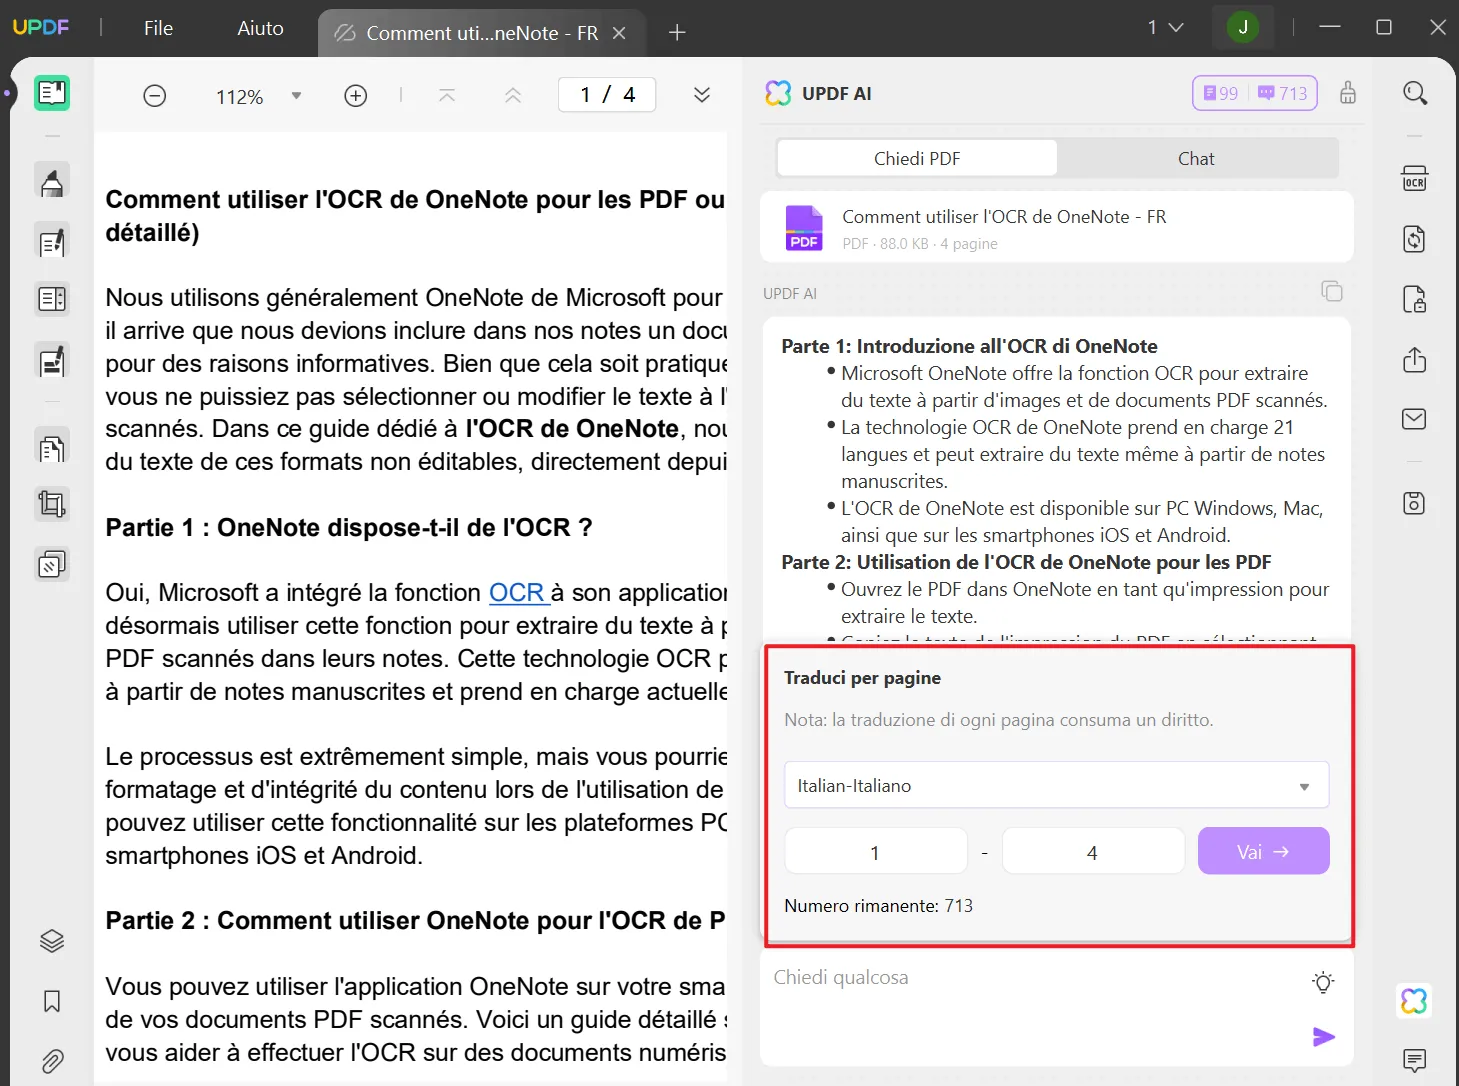
Task: Go to next page double chevron
Action: coord(702,95)
